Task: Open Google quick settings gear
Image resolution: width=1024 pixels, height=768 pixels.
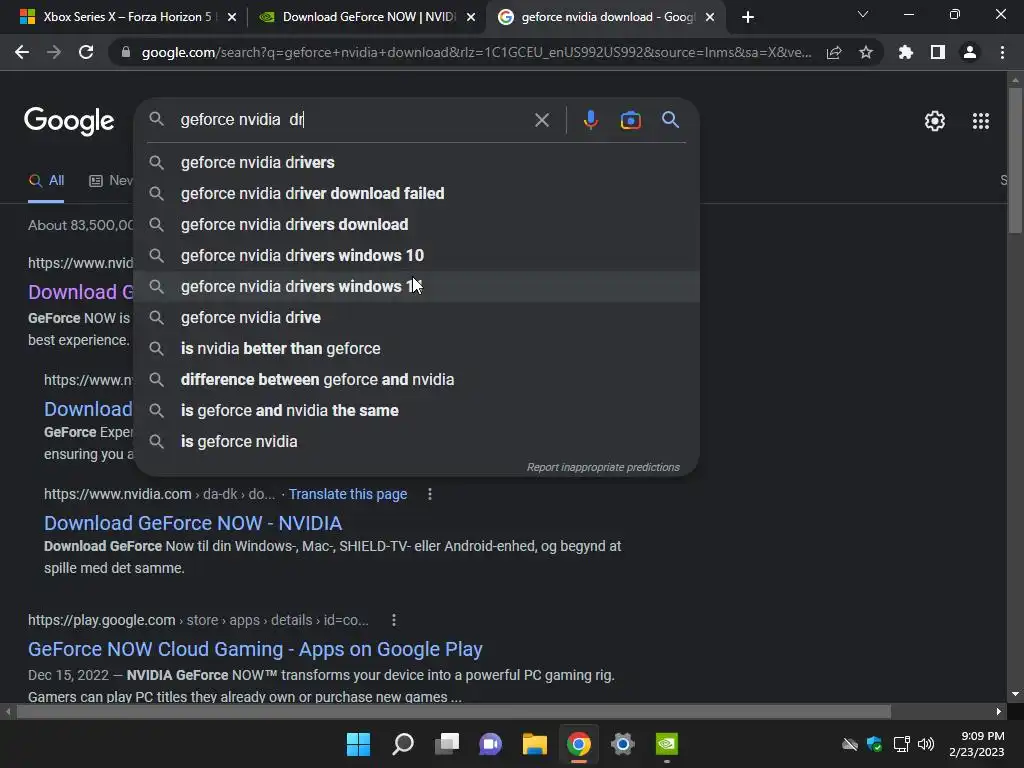Action: coord(935,121)
